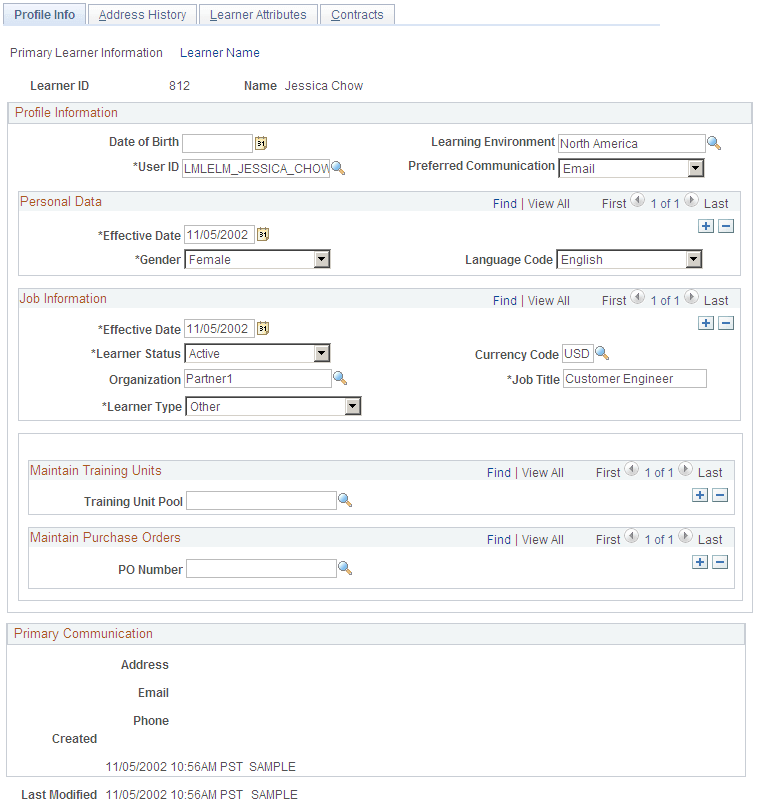Open the Preferred Communication dropdown
The image size is (758, 804).
coord(697,168)
